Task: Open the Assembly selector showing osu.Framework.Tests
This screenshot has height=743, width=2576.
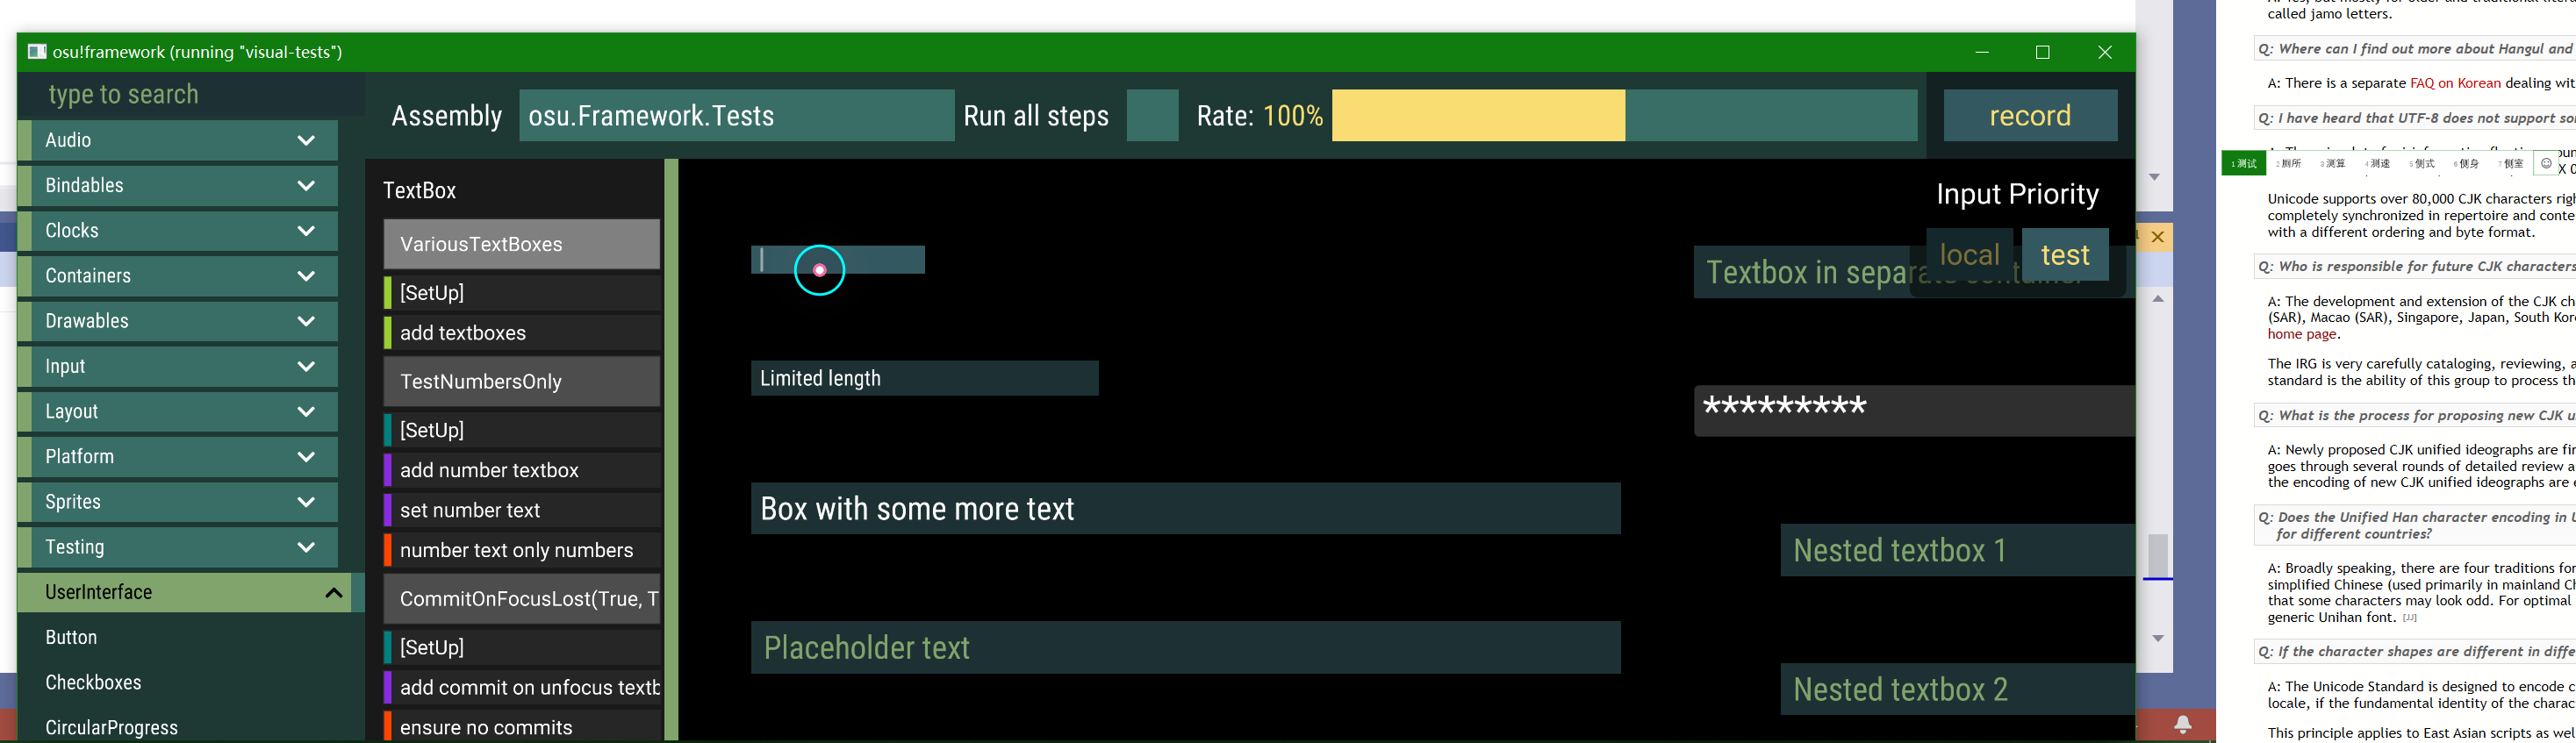Action: 736,115
